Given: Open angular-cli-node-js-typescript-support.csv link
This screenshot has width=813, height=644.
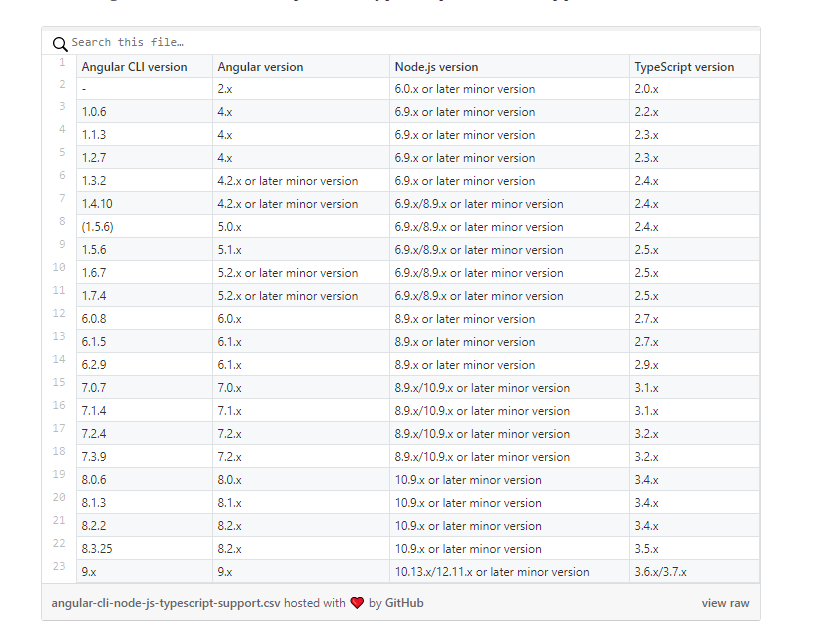Looking at the screenshot, I should pyautogui.click(x=166, y=603).
